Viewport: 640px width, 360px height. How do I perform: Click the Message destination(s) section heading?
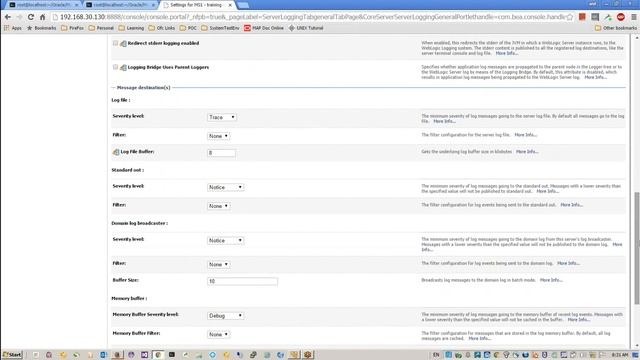coord(143,88)
